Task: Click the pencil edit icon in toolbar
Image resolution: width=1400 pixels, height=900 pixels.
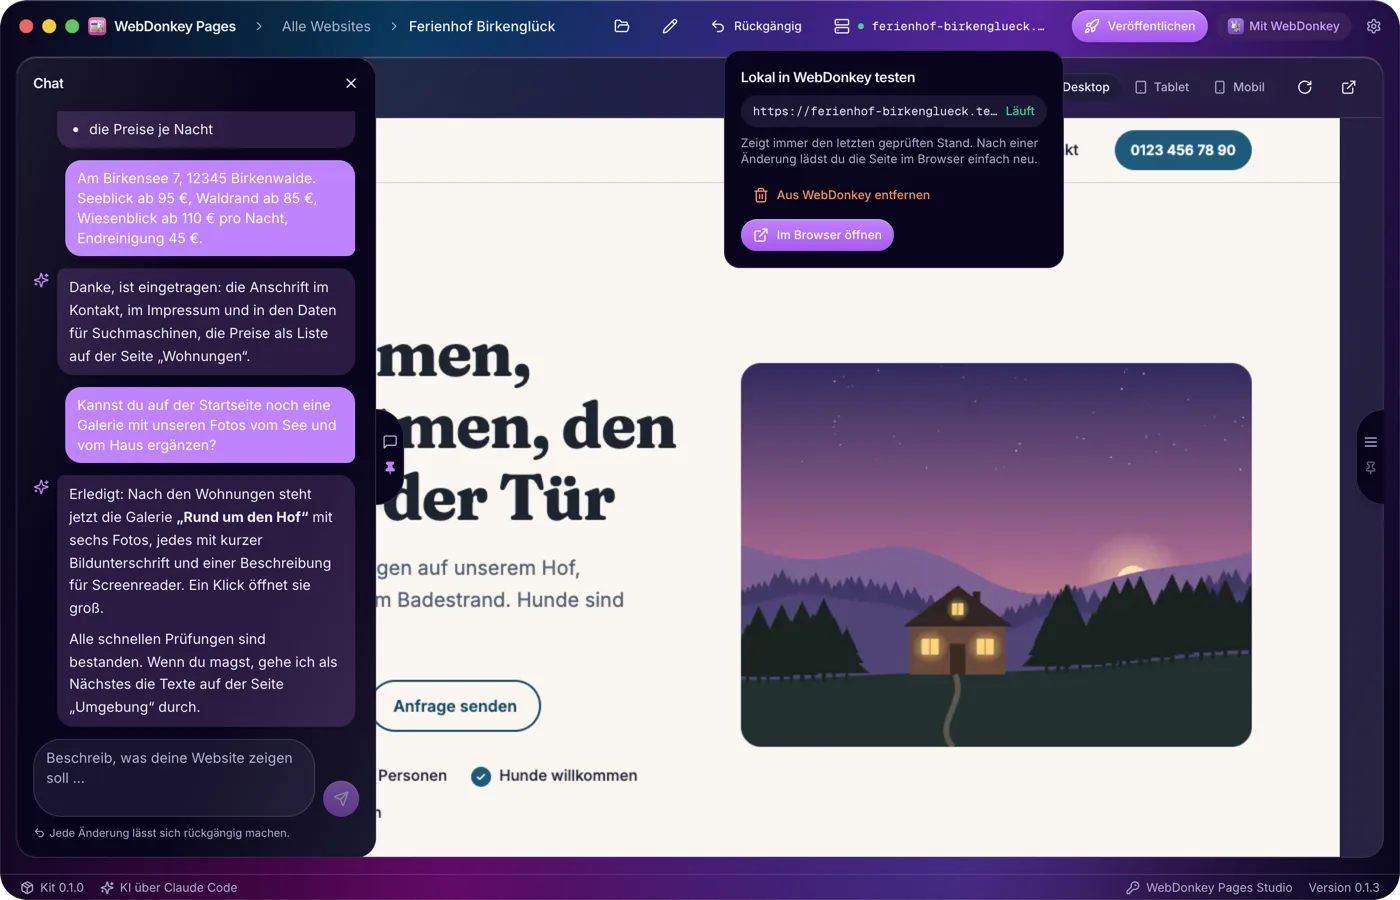Action: (x=670, y=26)
